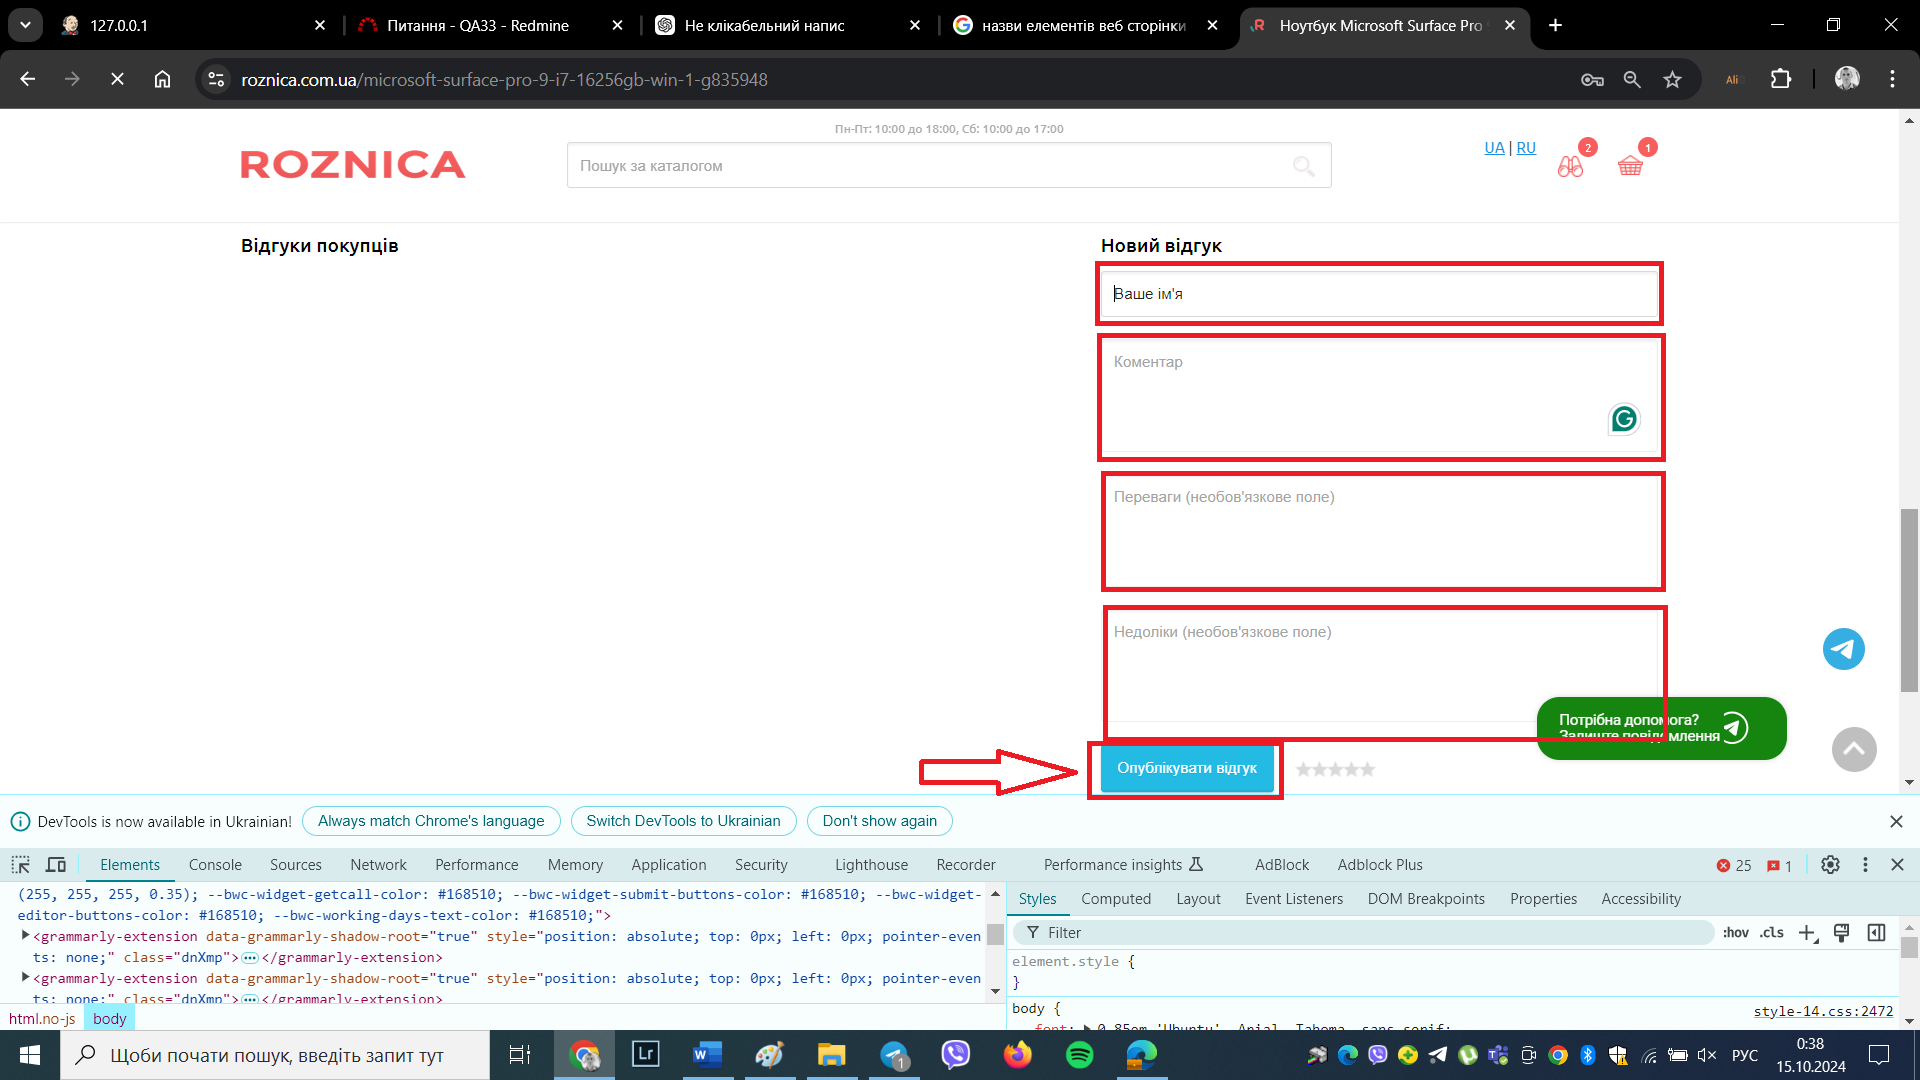The width and height of the screenshot is (1920, 1080).
Task: Toggle the :hov element state panel
Action: (1735, 932)
